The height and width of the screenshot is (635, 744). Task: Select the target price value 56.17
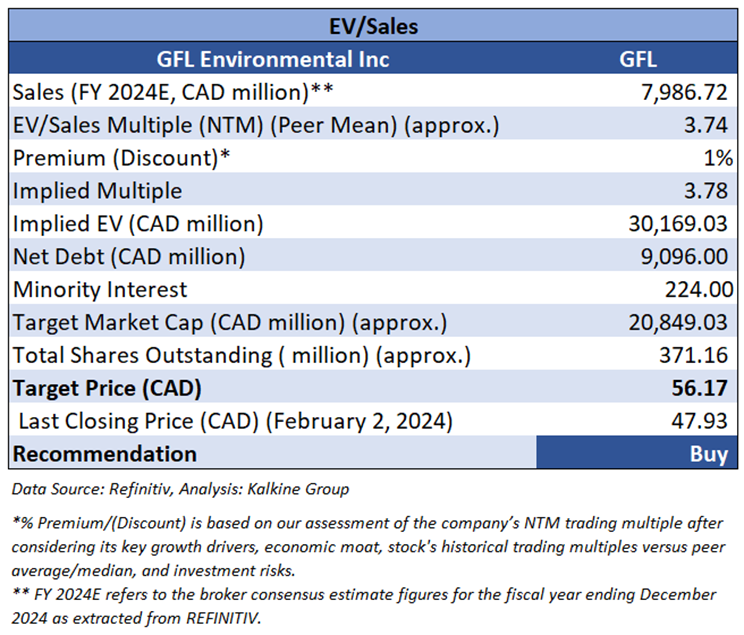[699, 388]
